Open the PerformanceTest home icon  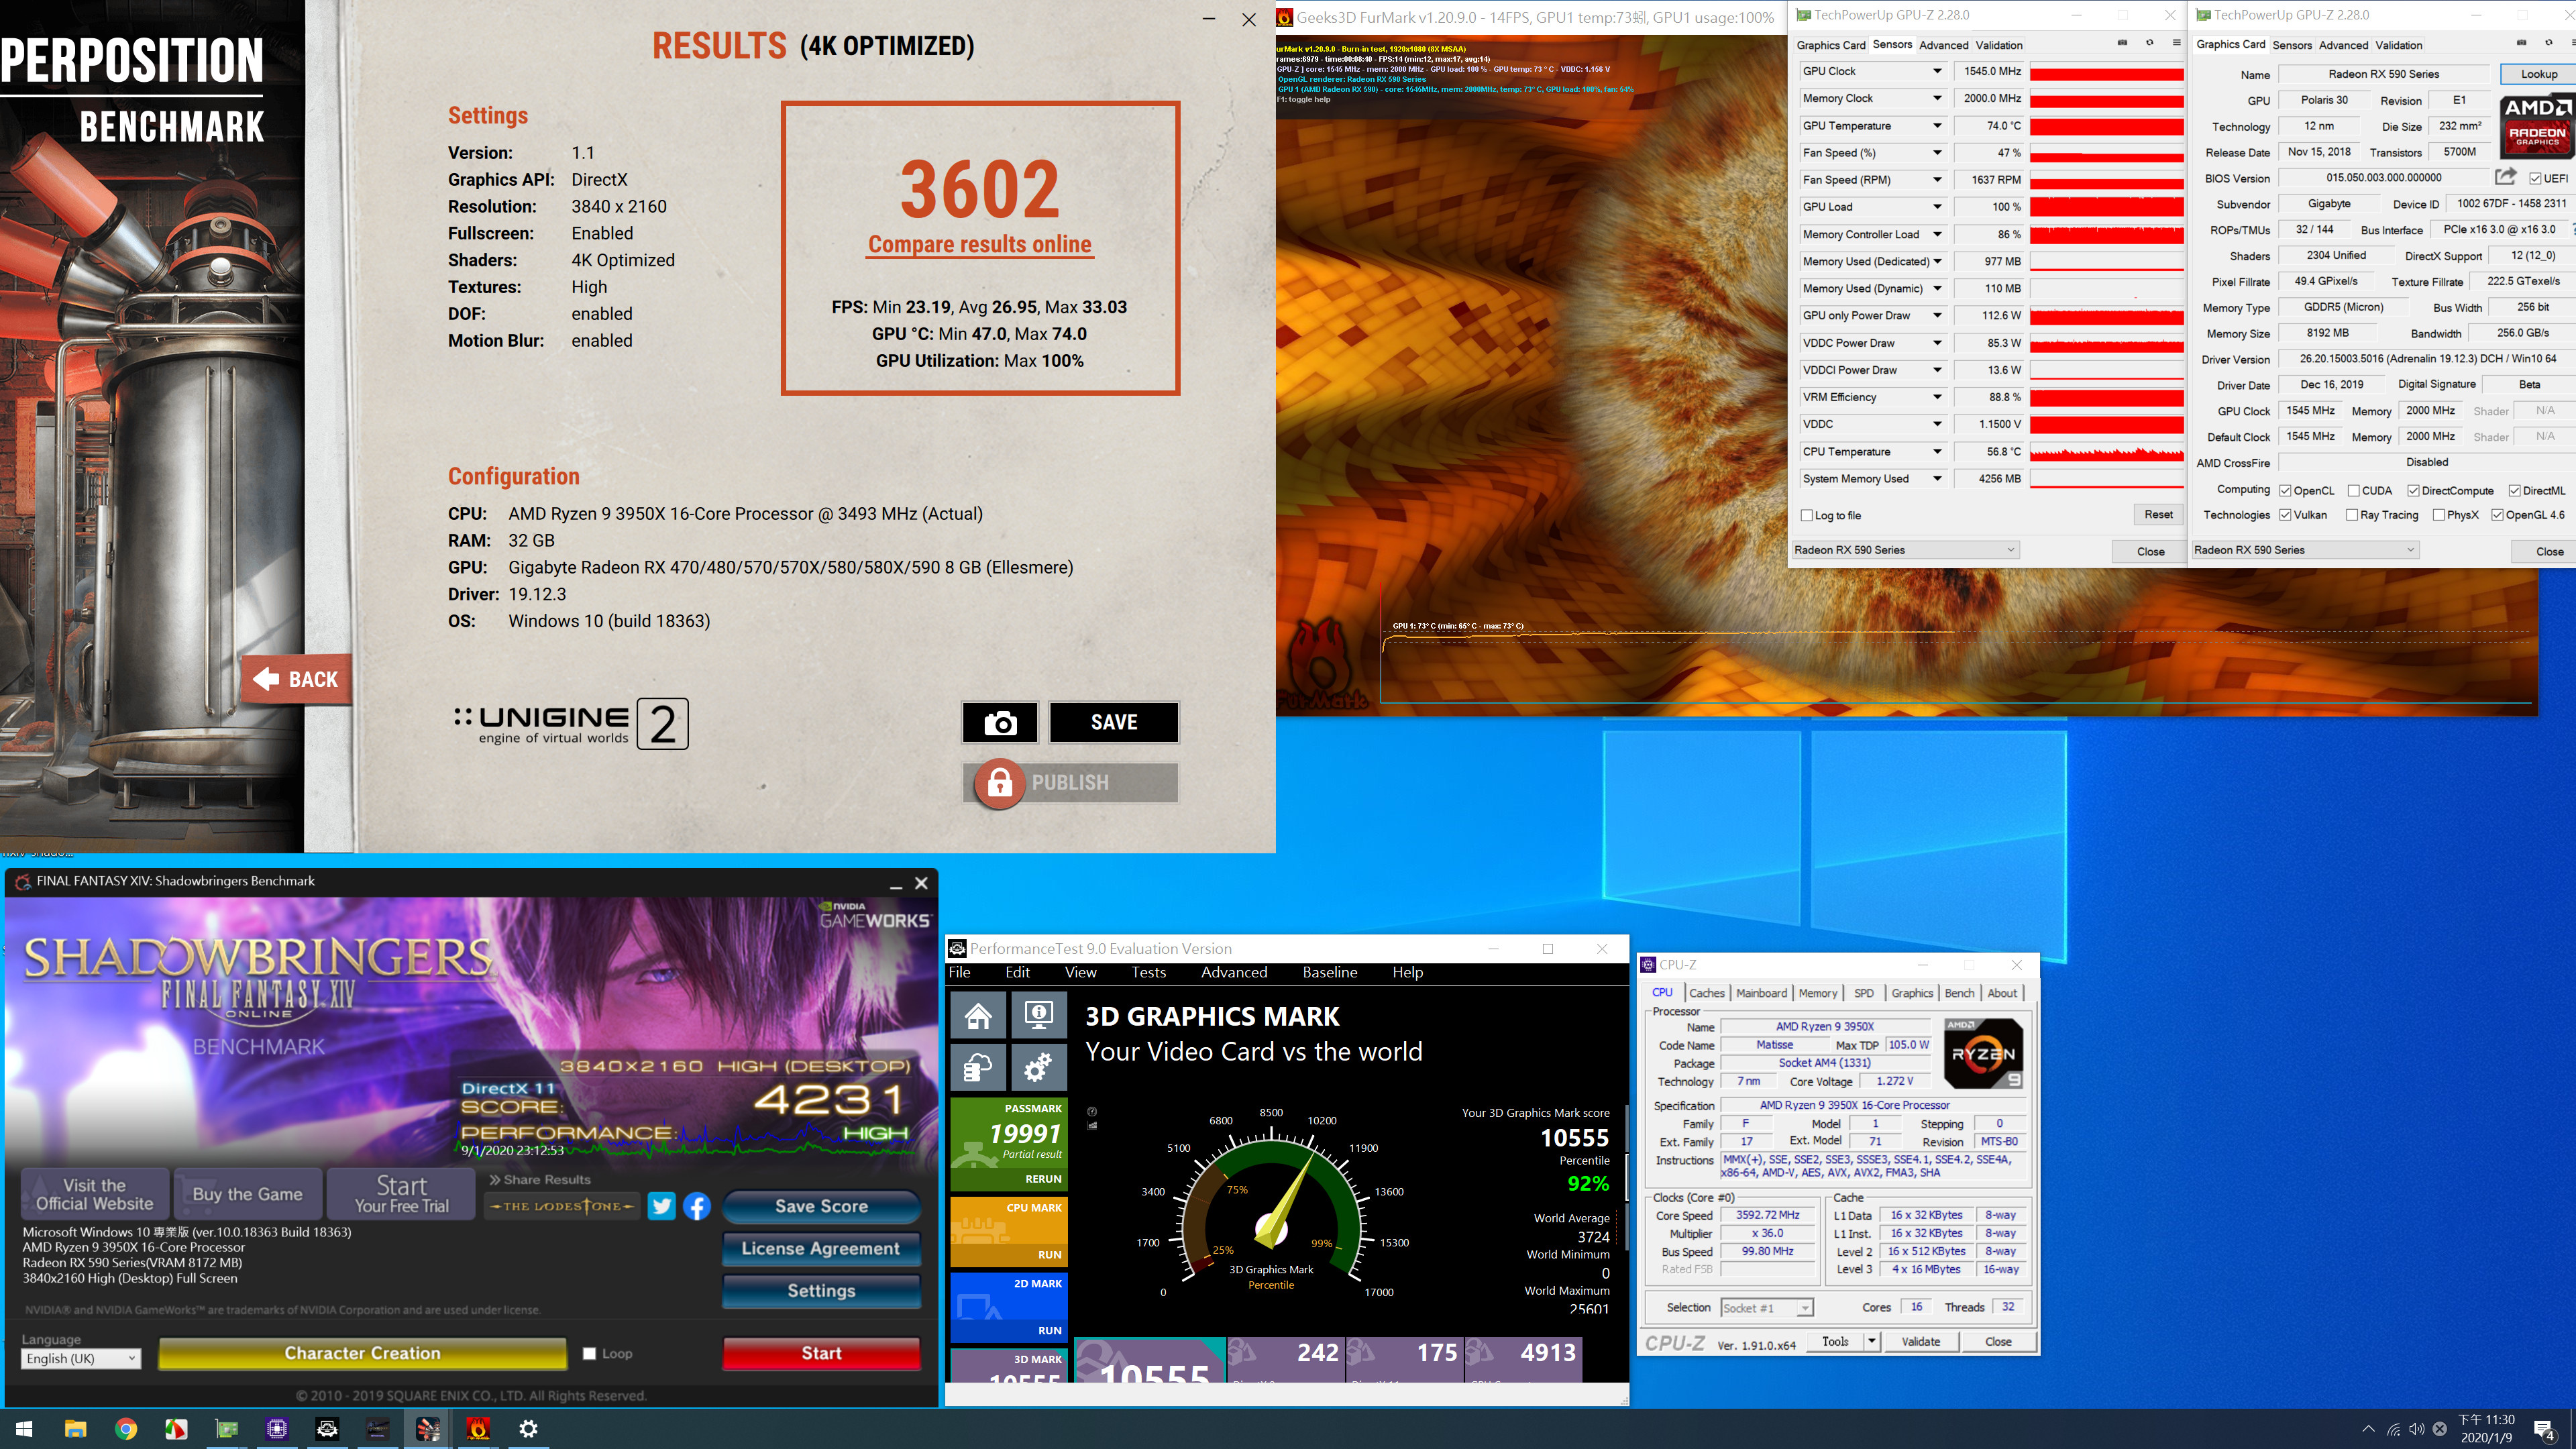(978, 1016)
